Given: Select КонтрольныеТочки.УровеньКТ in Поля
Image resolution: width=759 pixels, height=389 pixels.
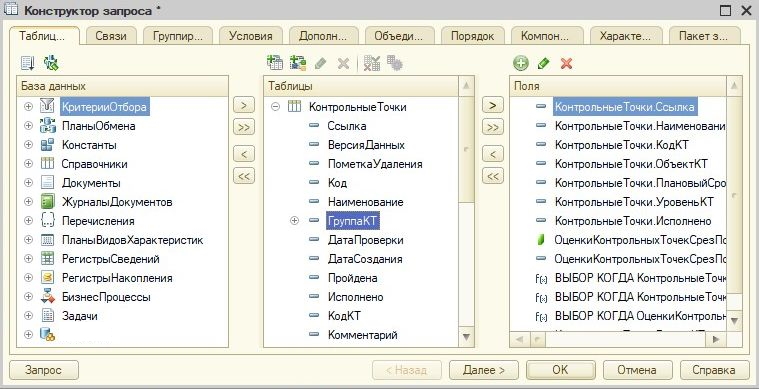Looking at the screenshot, I should (x=634, y=202).
